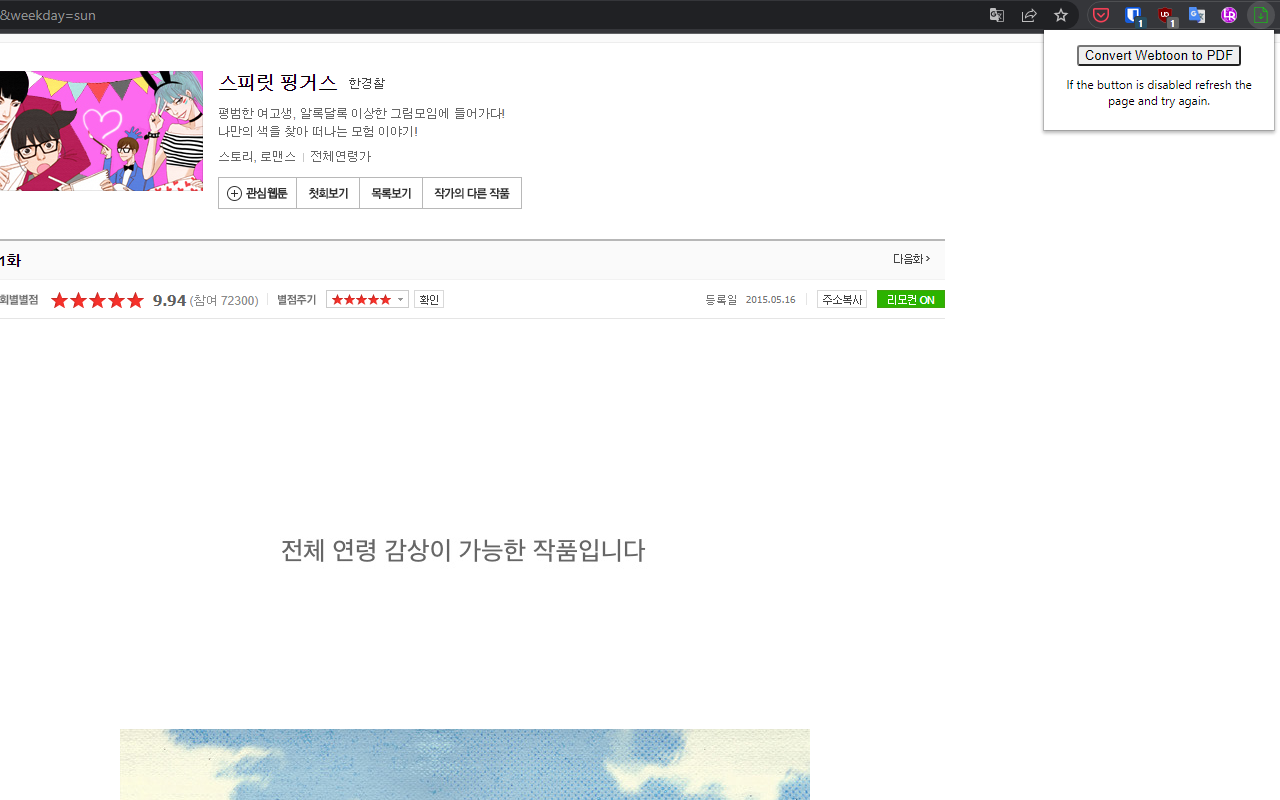Turn off the 리모컨 ON remote control
Screen dimensions: 1280x800
910,299
